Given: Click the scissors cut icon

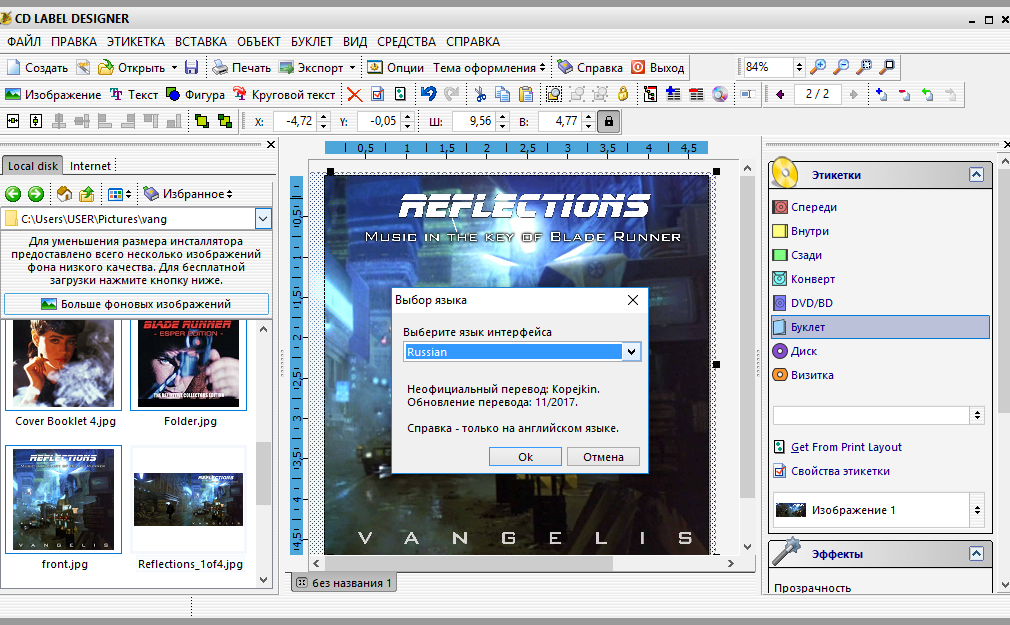Looking at the screenshot, I should click(480, 95).
